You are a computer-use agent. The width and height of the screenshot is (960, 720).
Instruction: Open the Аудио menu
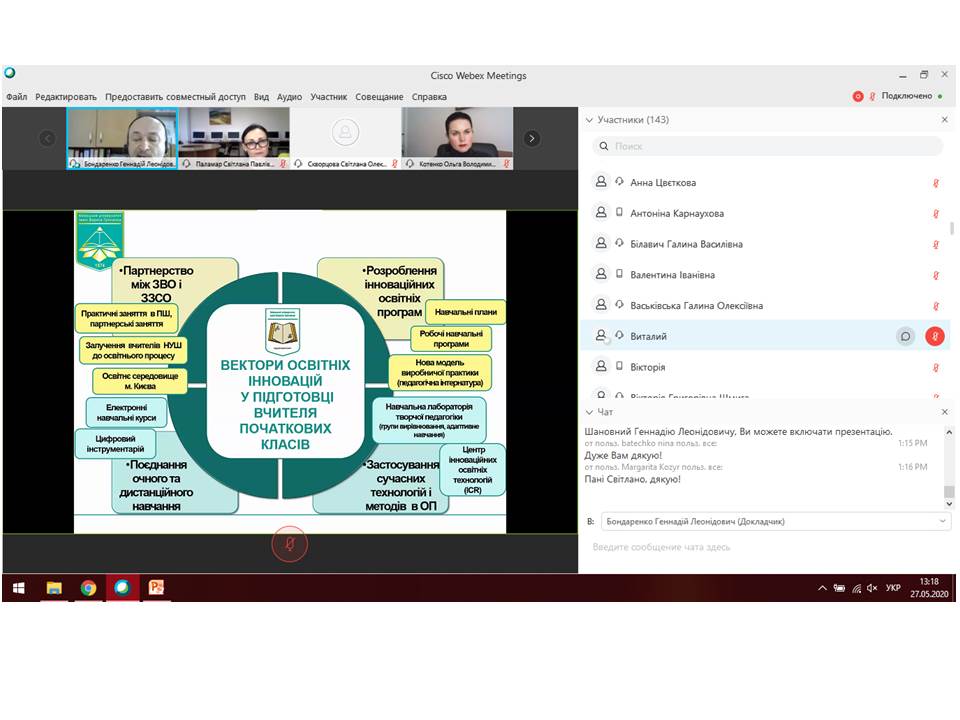tap(289, 97)
